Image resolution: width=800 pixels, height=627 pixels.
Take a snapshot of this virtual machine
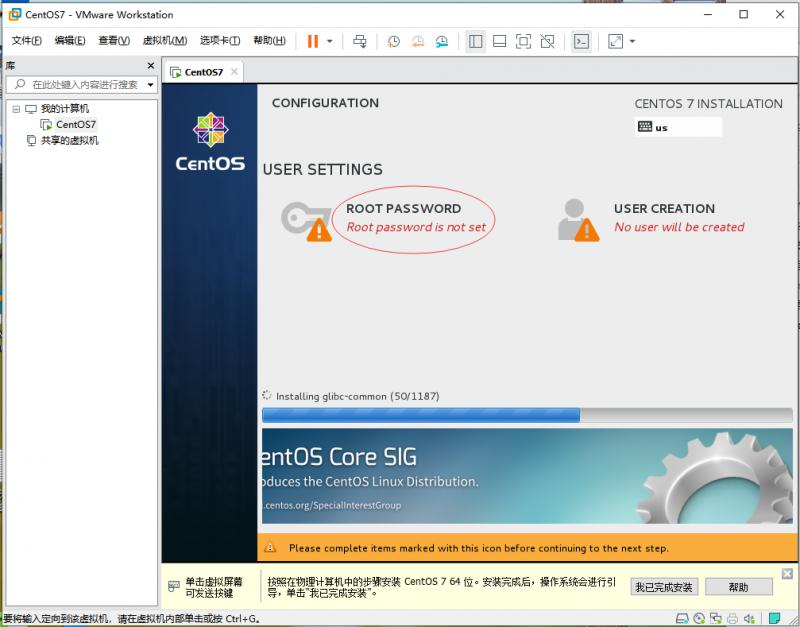pos(393,41)
